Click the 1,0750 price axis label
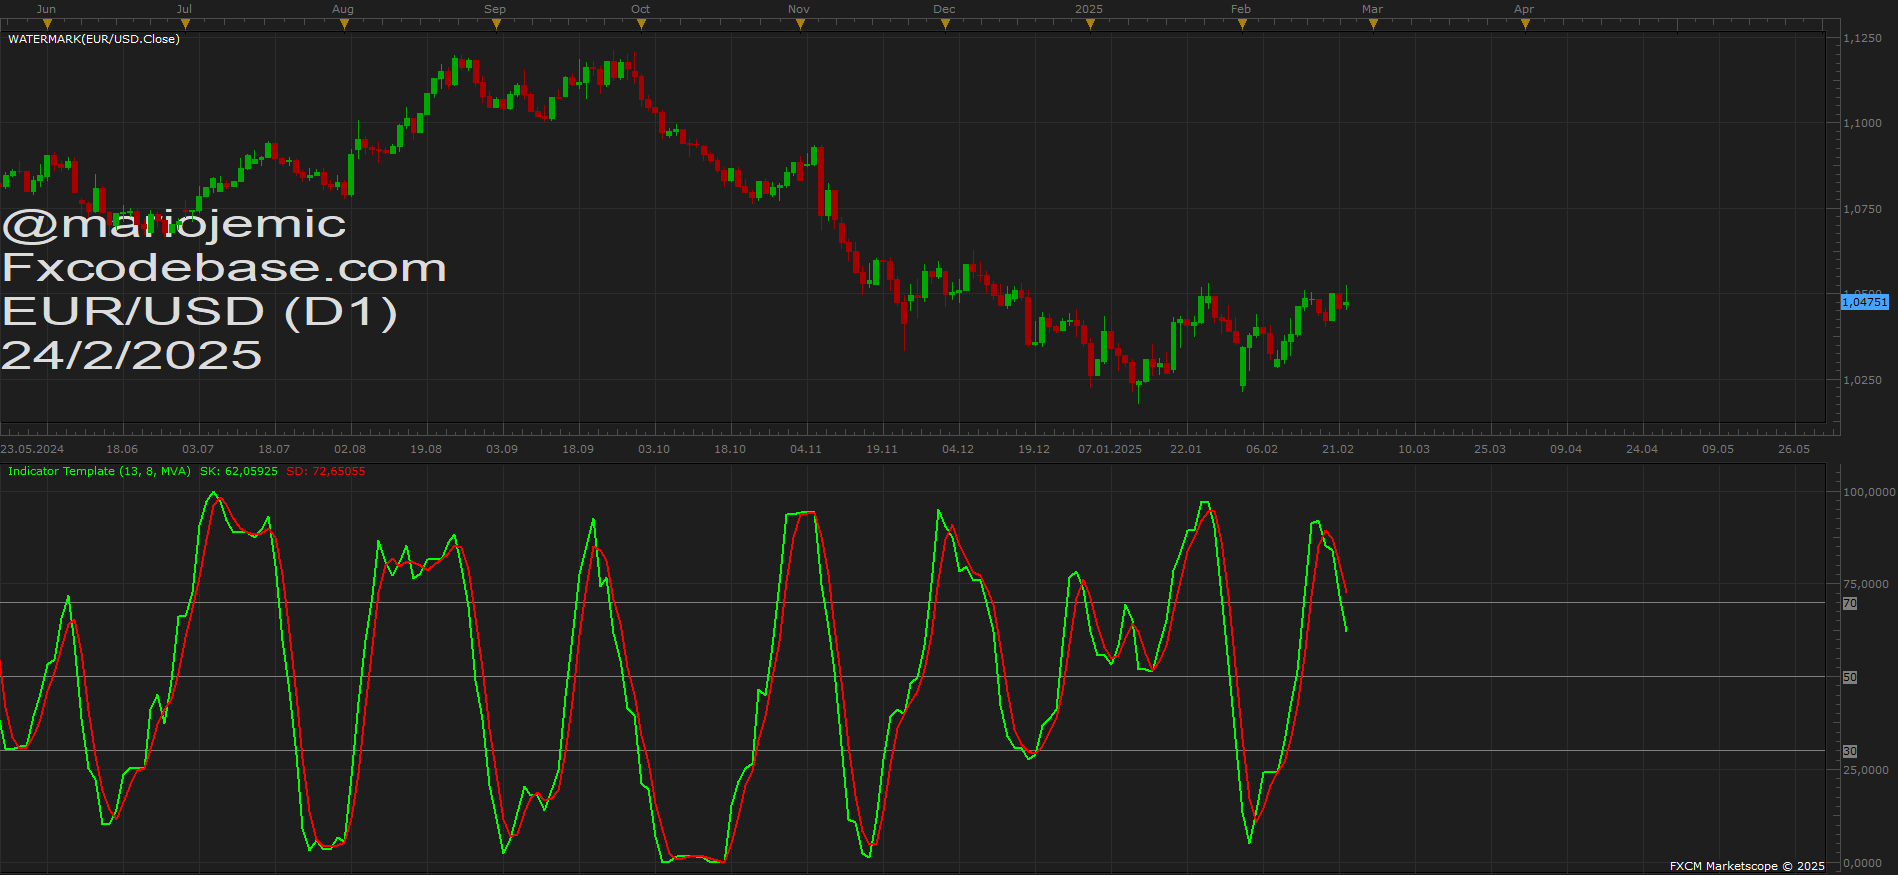 [x=1863, y=209]
